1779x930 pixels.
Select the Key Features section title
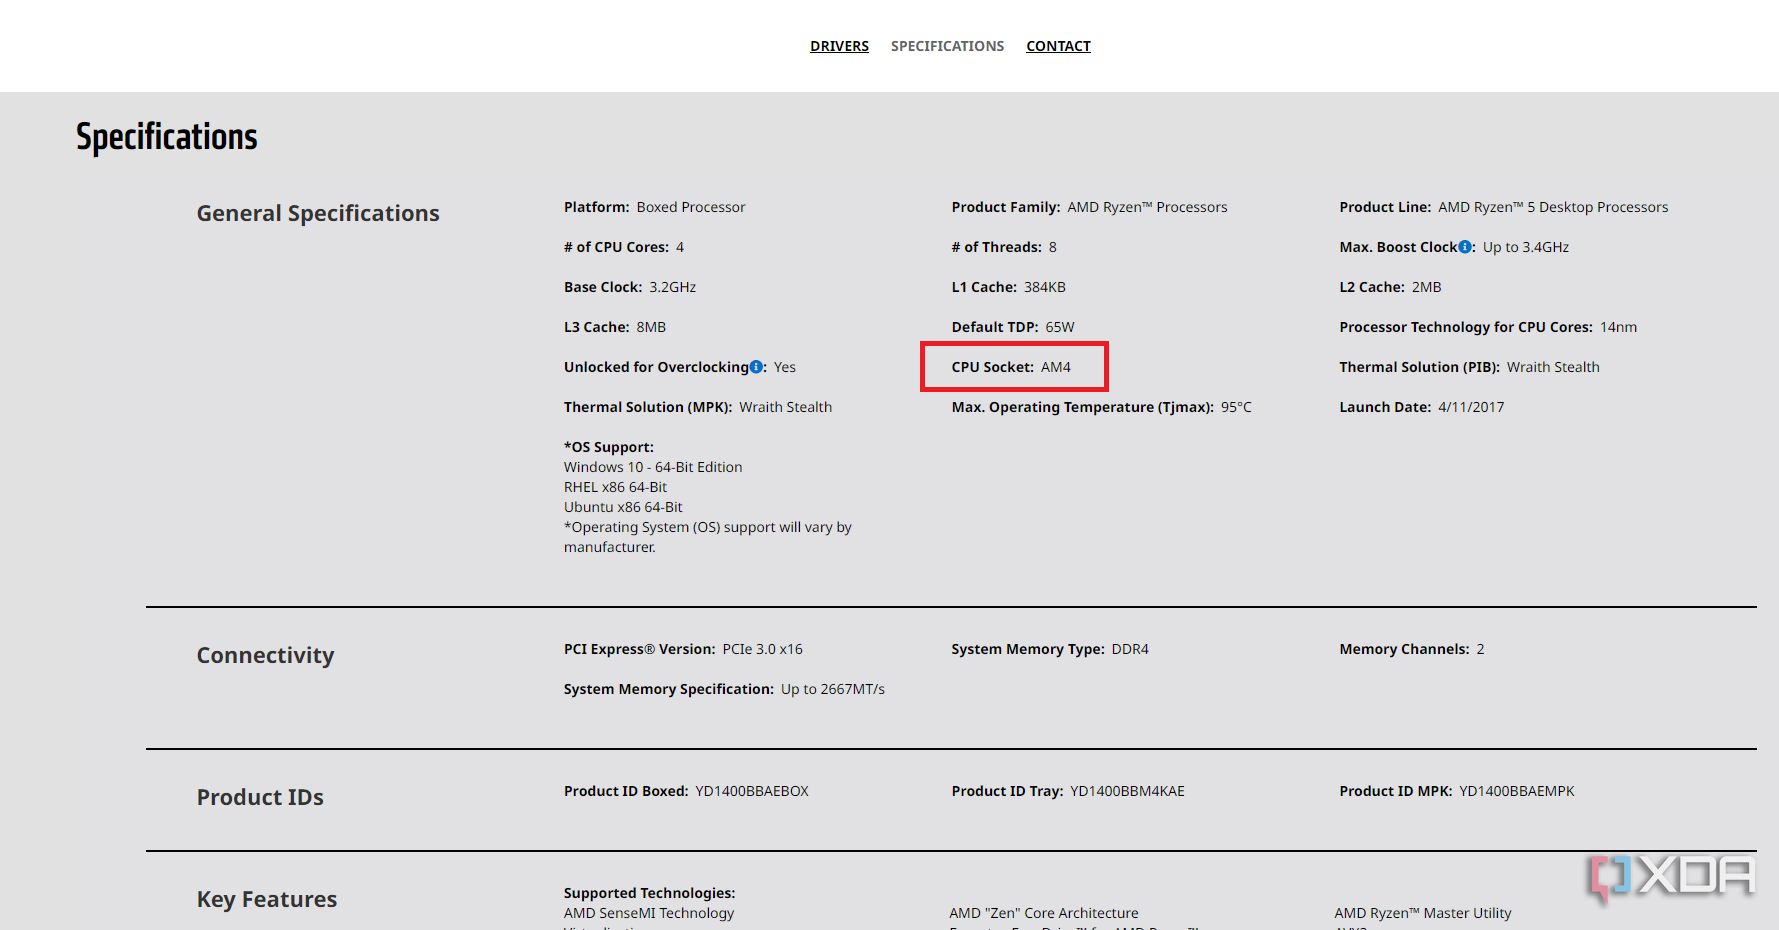coord(267,899)
